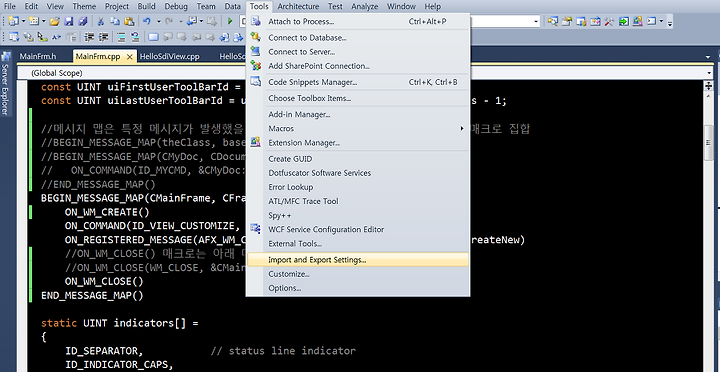This screenshot has height=372, width=720.
Task: Click the END_MESSAGE_MAP() code line
Action: pos(92,295)
